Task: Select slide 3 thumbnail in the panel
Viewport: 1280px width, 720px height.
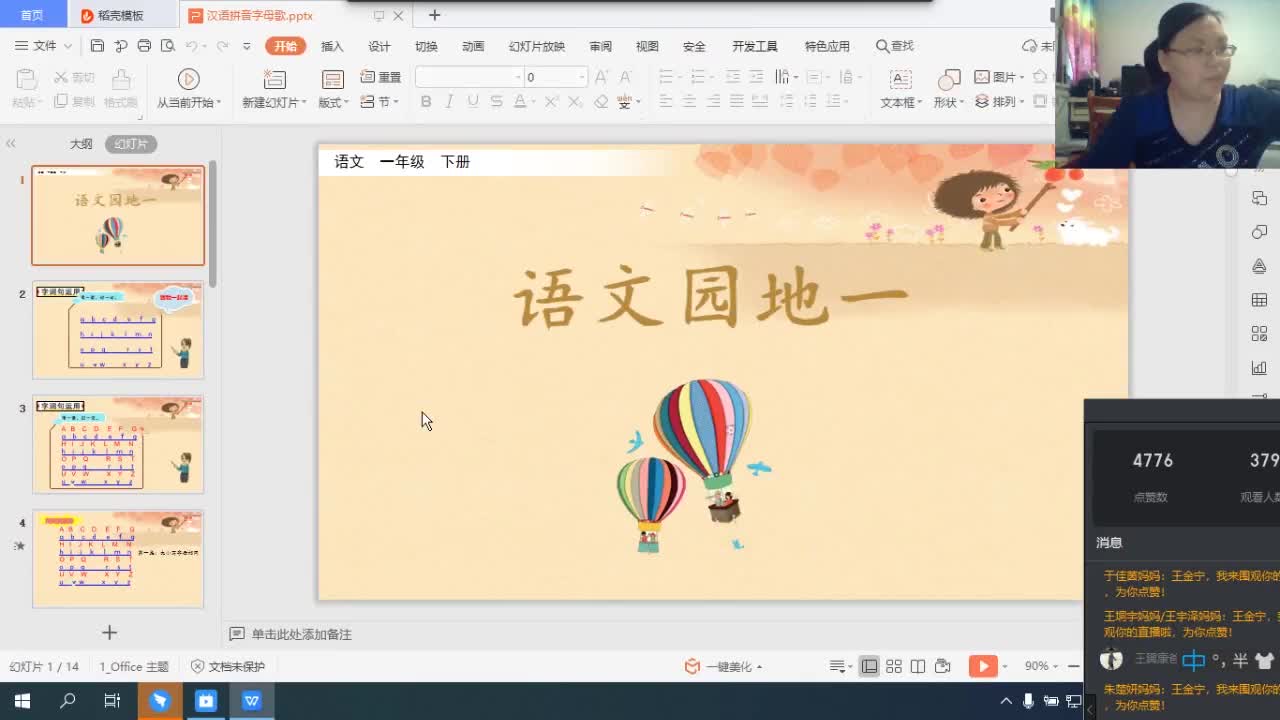Action: (x=118, y=444)
